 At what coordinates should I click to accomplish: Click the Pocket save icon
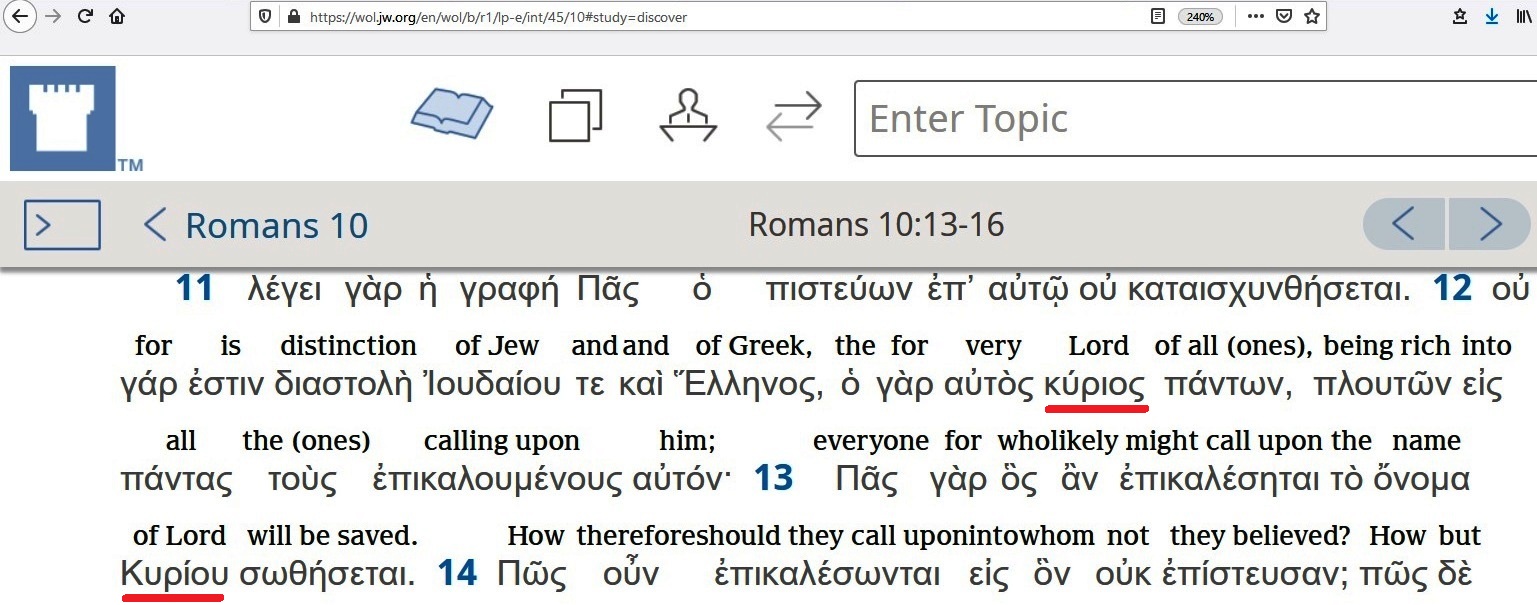pos(1284,17)
